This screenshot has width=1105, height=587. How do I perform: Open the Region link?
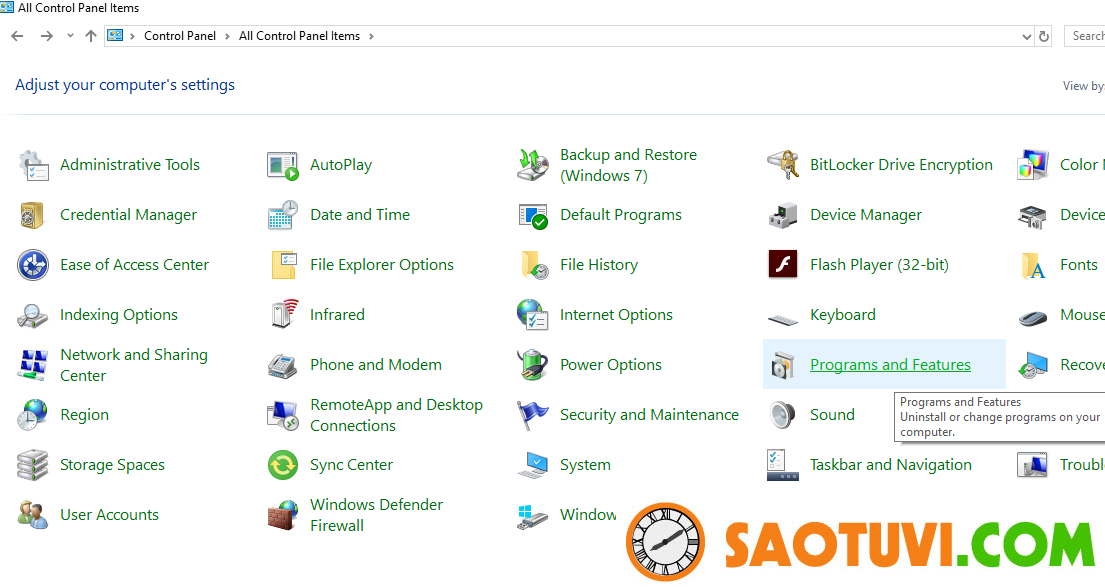click(x=85, y=415)
